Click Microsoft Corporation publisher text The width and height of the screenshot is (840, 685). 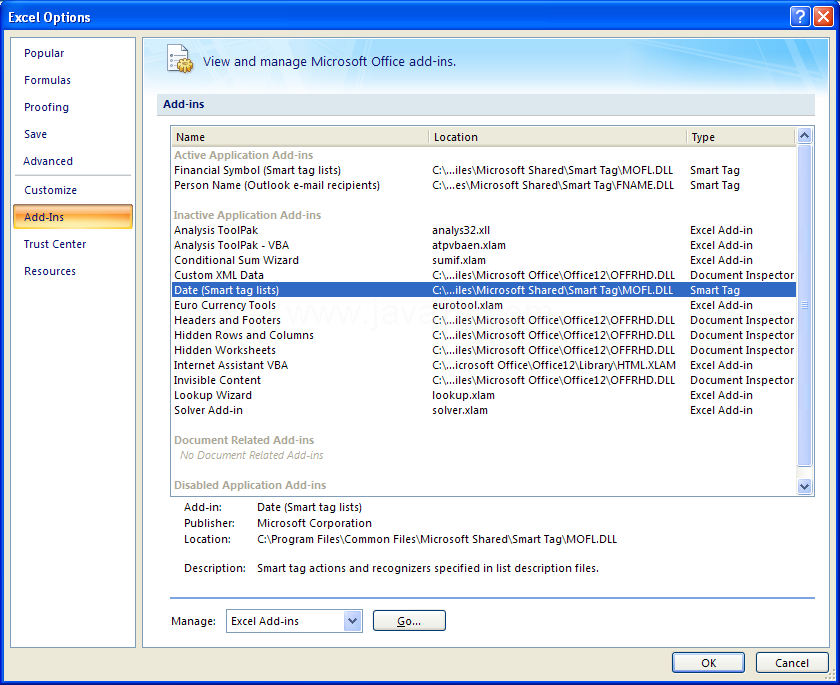point(314,523)
